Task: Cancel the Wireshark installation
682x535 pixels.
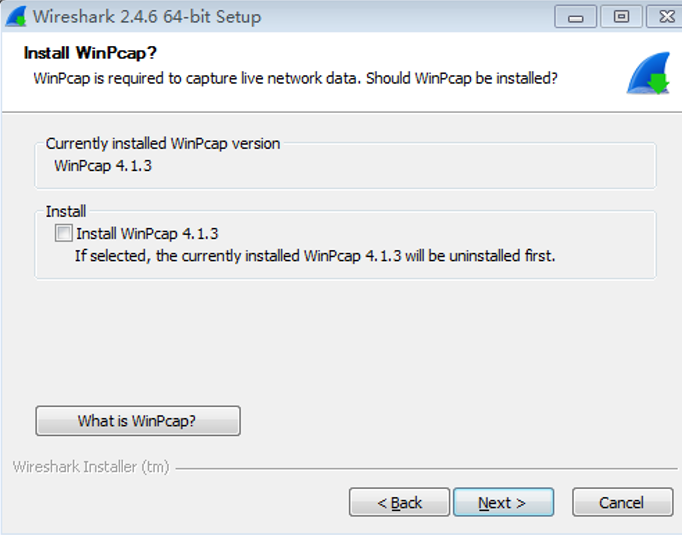Action: click(x=622, y=502)
